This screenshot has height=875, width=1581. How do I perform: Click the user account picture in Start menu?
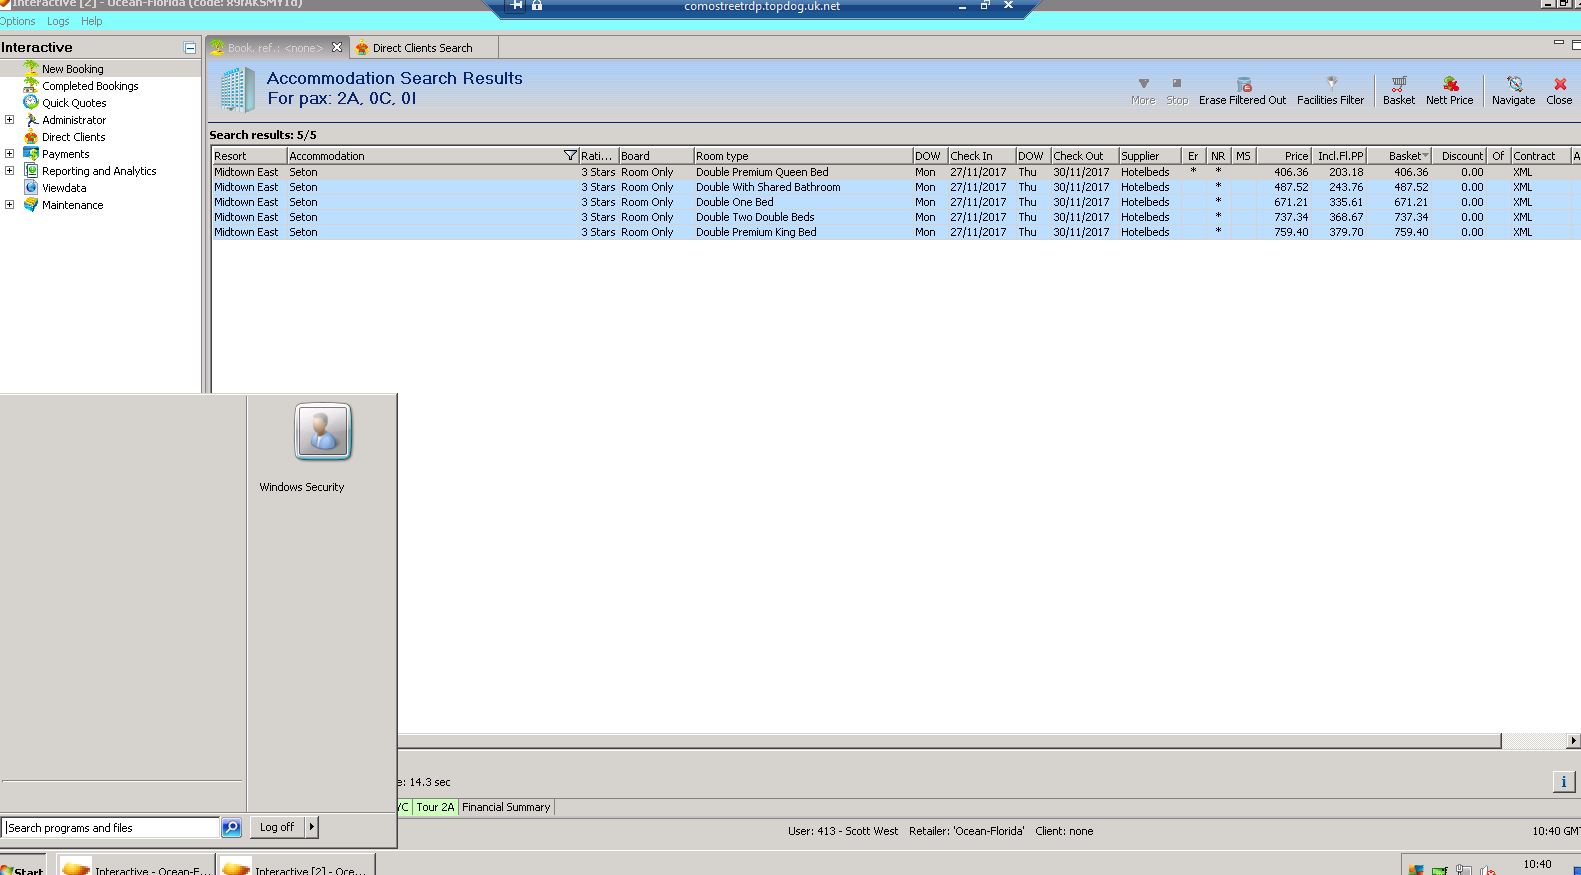(323, 432)
